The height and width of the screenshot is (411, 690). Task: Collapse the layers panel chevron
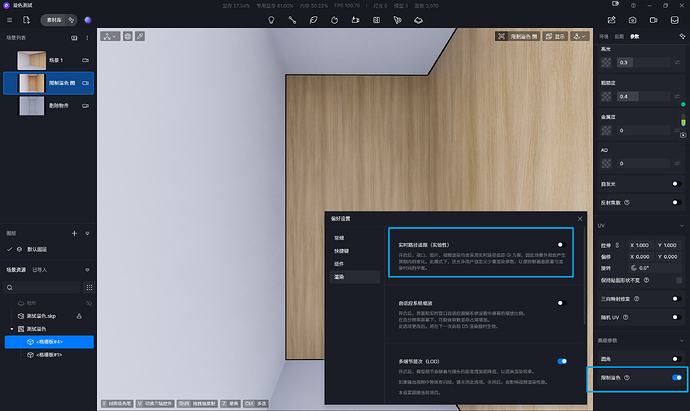pyautogui.click(x=87, y=234)
